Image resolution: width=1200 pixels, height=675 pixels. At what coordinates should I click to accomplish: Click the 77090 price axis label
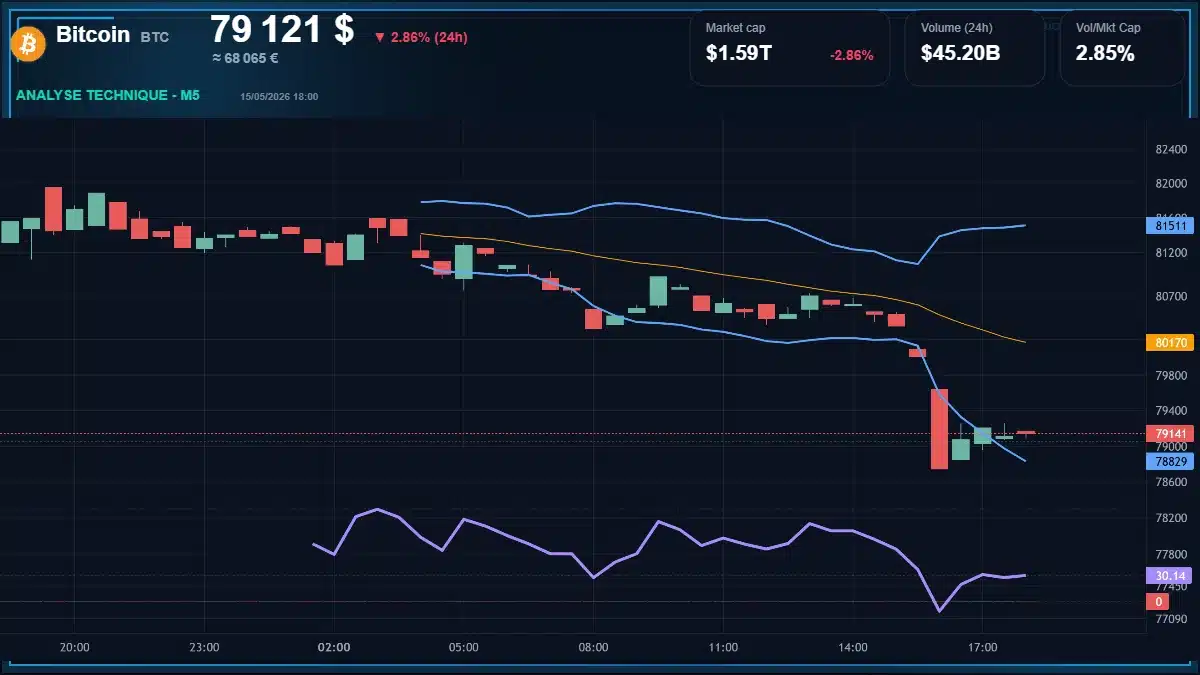tap(1171, 619)
